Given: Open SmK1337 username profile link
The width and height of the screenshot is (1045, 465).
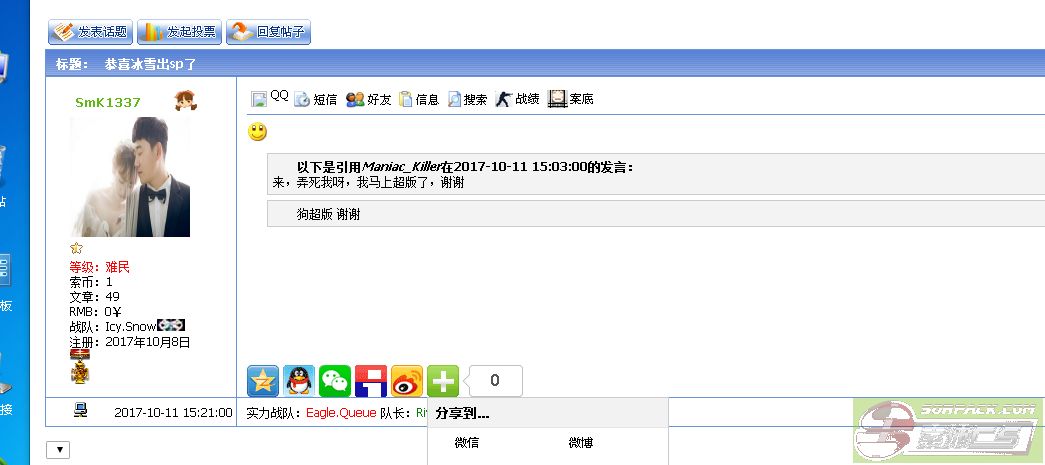Looking at the screenshot, I should [107, 102].
